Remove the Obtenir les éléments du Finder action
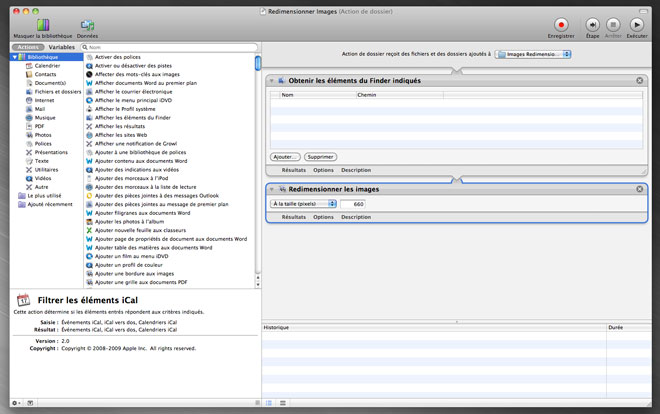 tap(639, 80)
